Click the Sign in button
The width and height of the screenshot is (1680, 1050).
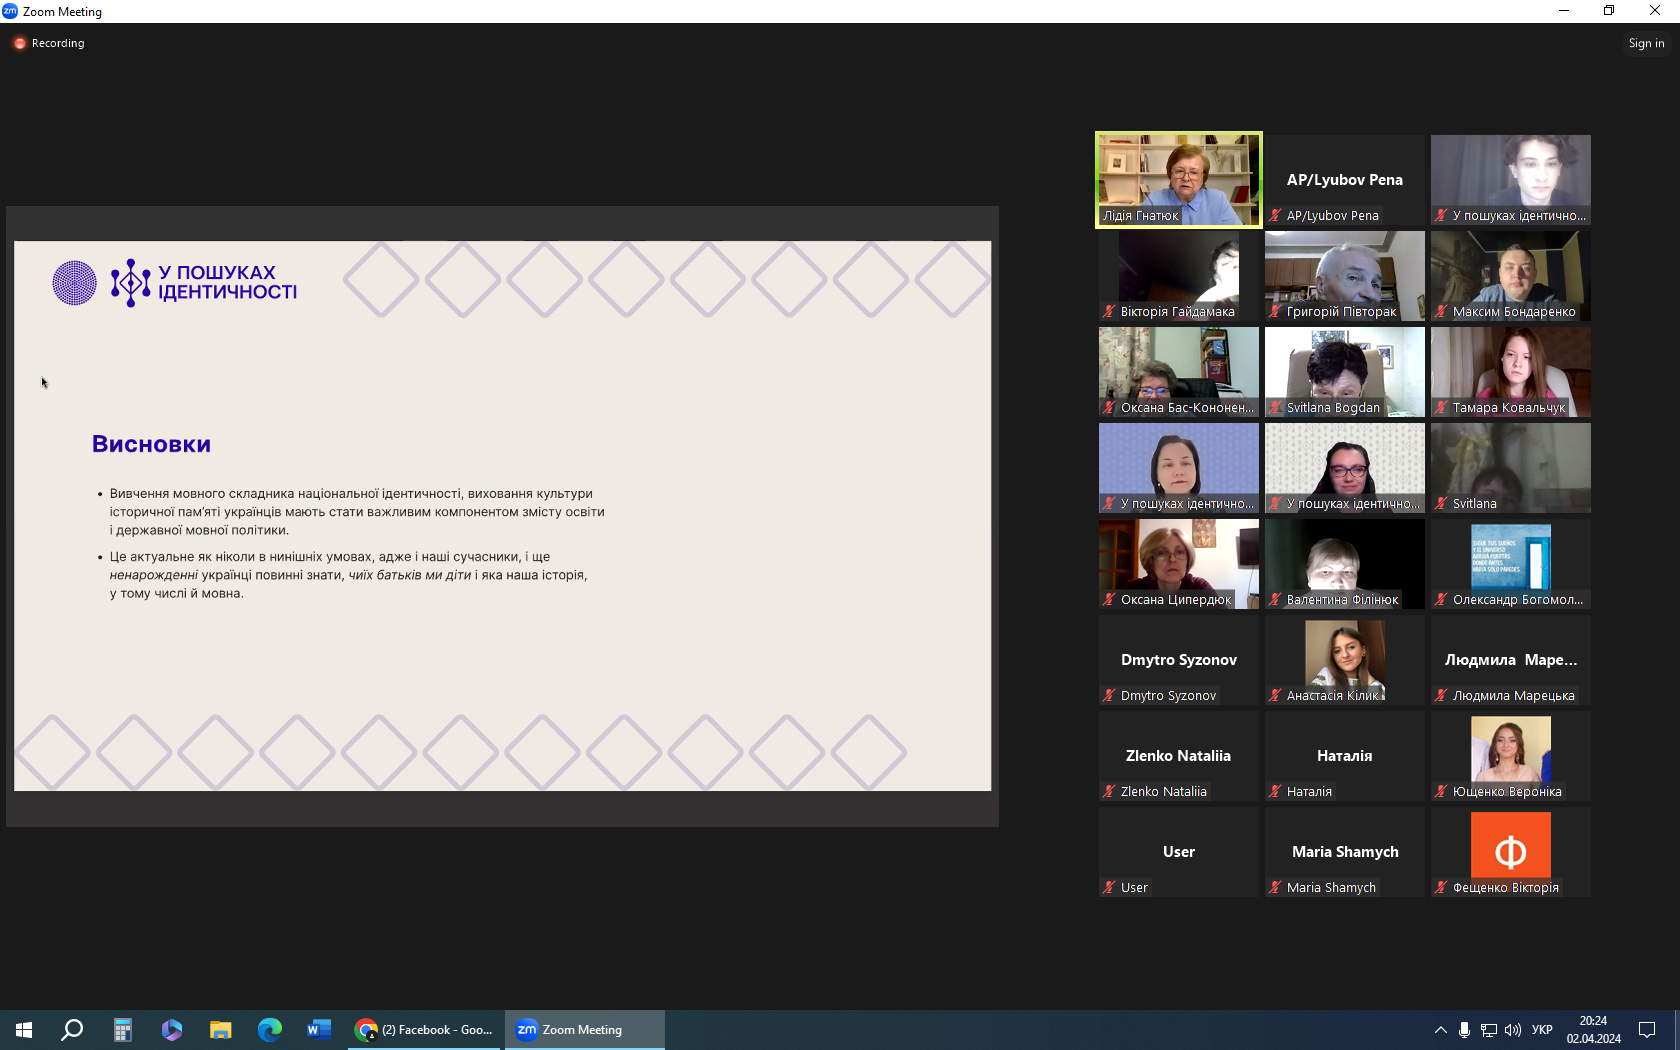[x=1645, y=43]
